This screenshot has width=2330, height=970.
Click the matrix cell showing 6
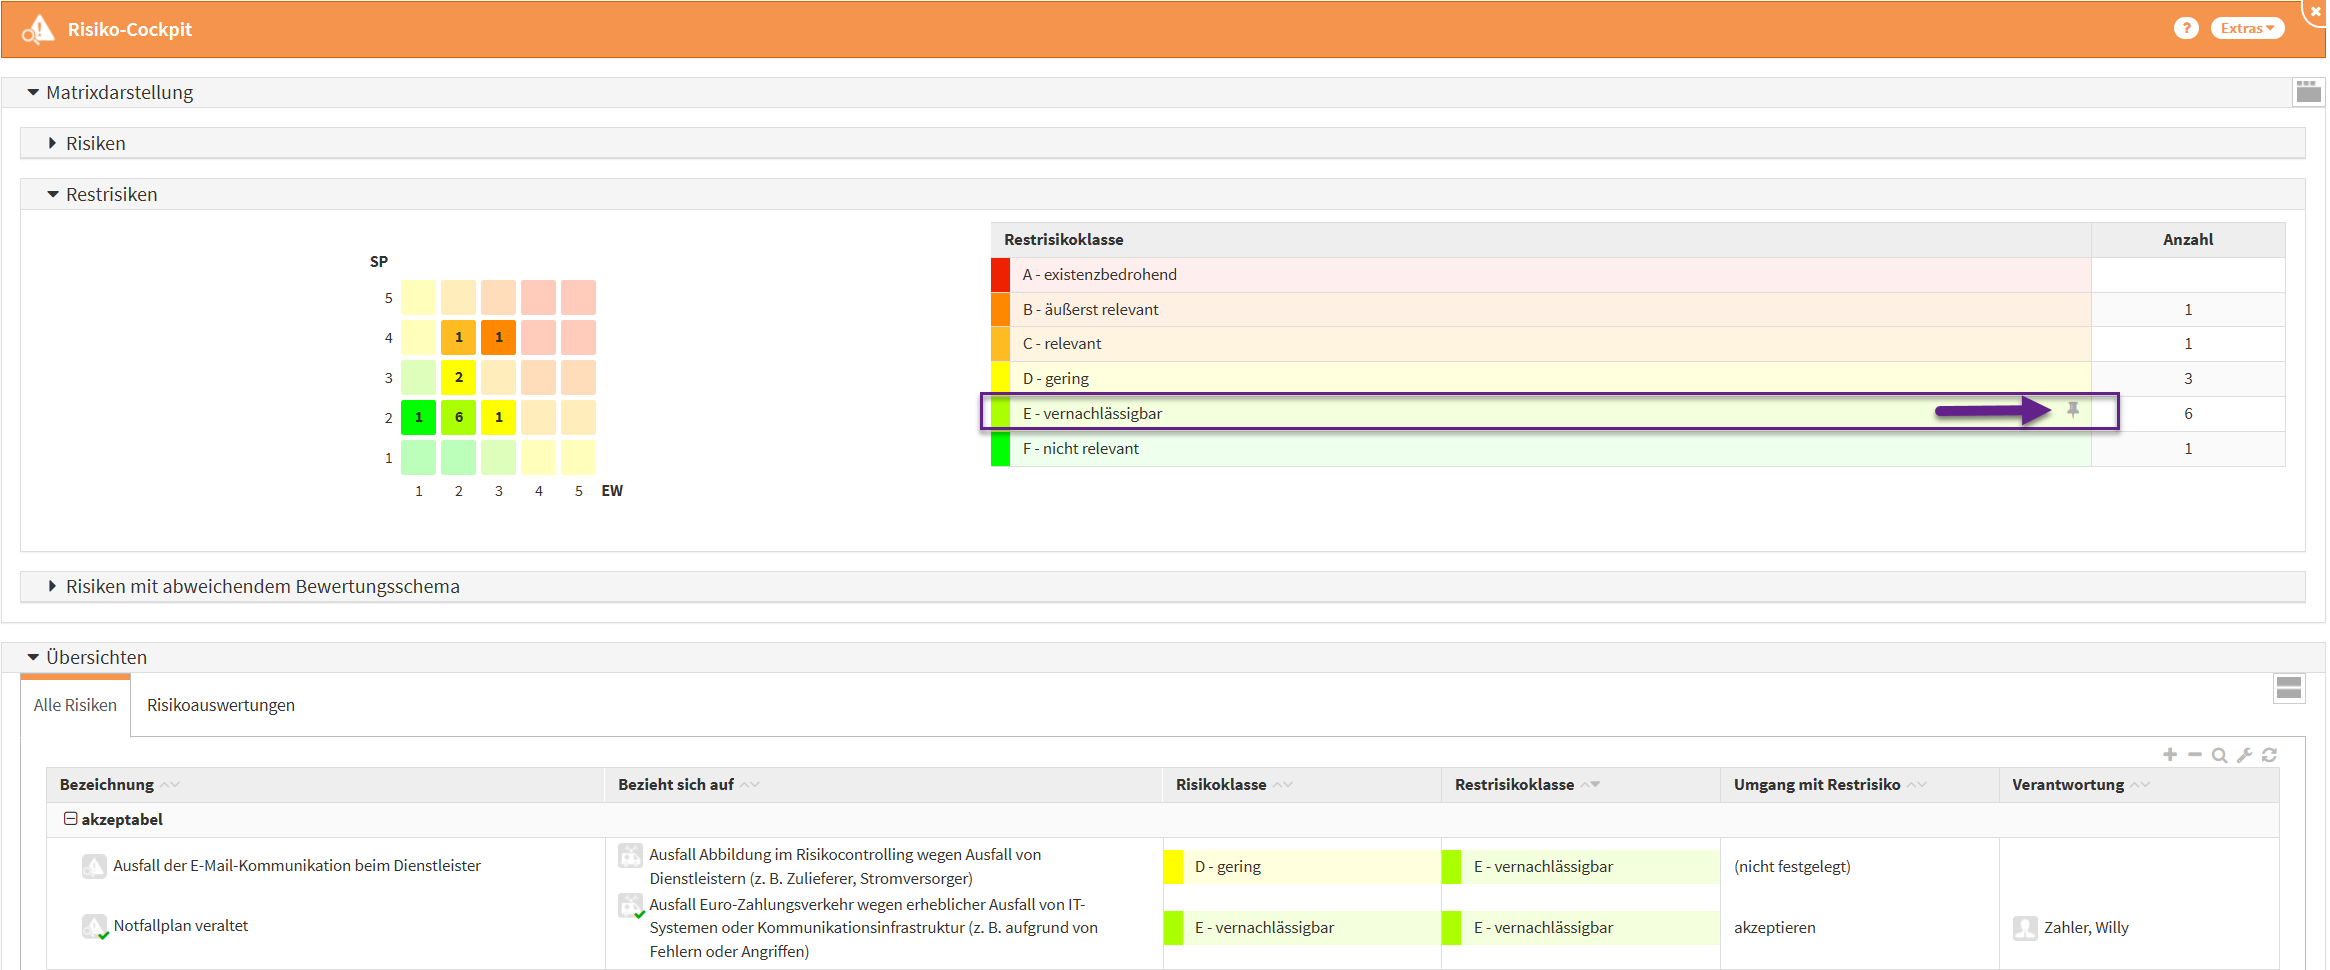458,417
